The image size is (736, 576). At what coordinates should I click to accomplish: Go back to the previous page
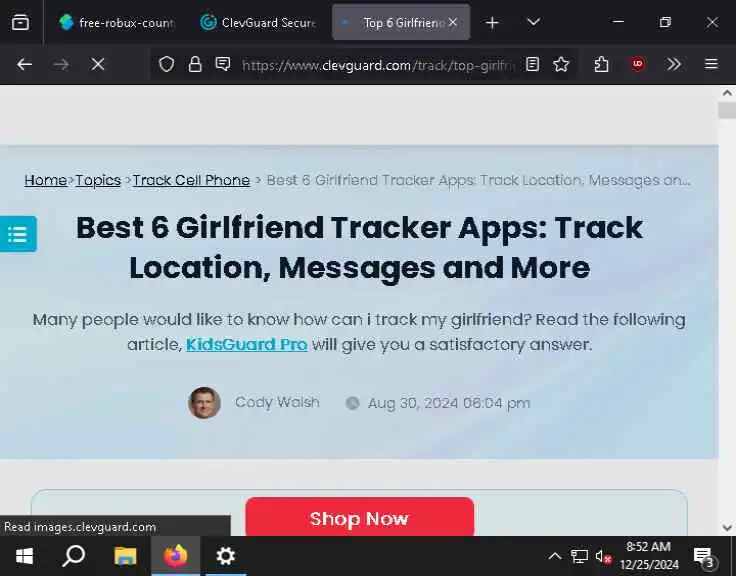point(24,64)
